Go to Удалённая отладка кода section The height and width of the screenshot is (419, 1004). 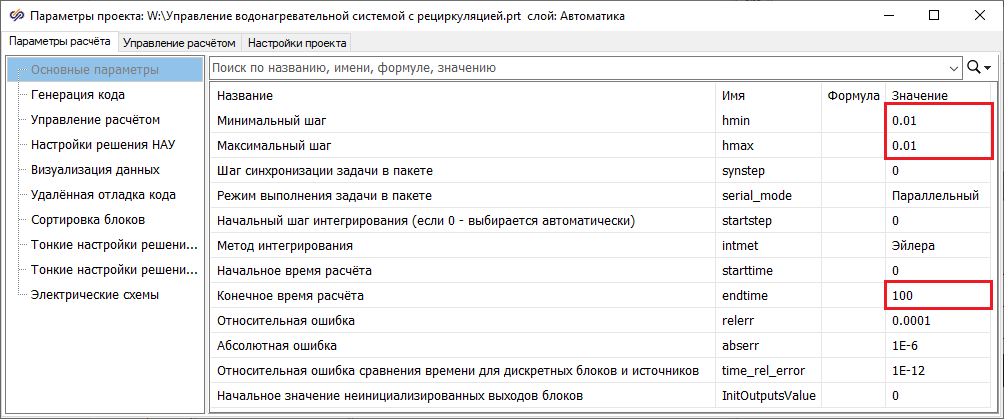pyautogui.click(x=103, y=195)
